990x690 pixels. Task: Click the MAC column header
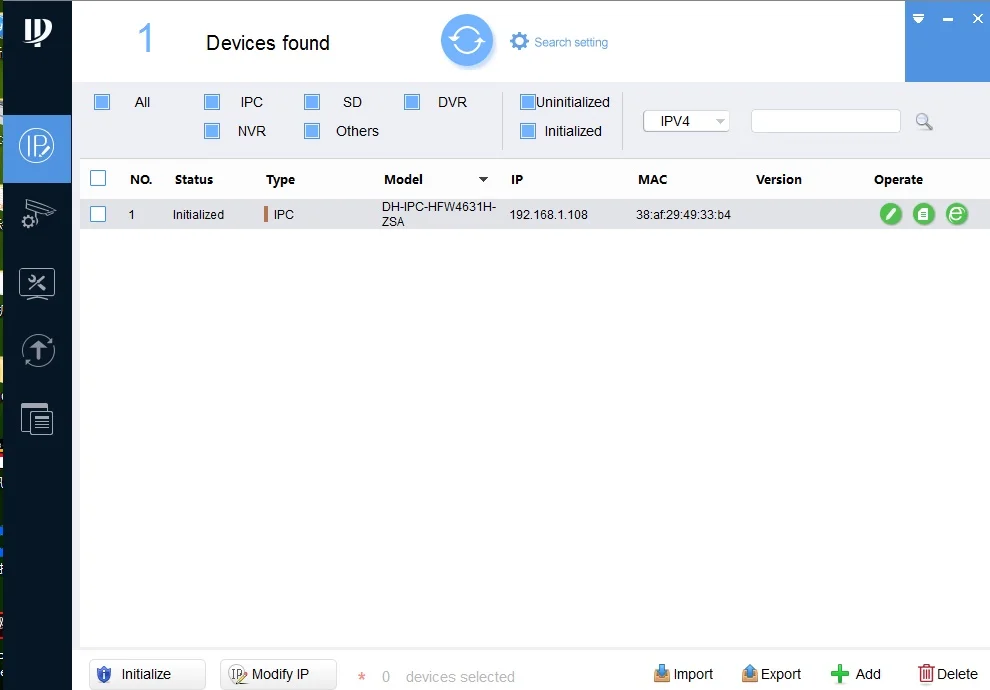(x=652, y=179)
